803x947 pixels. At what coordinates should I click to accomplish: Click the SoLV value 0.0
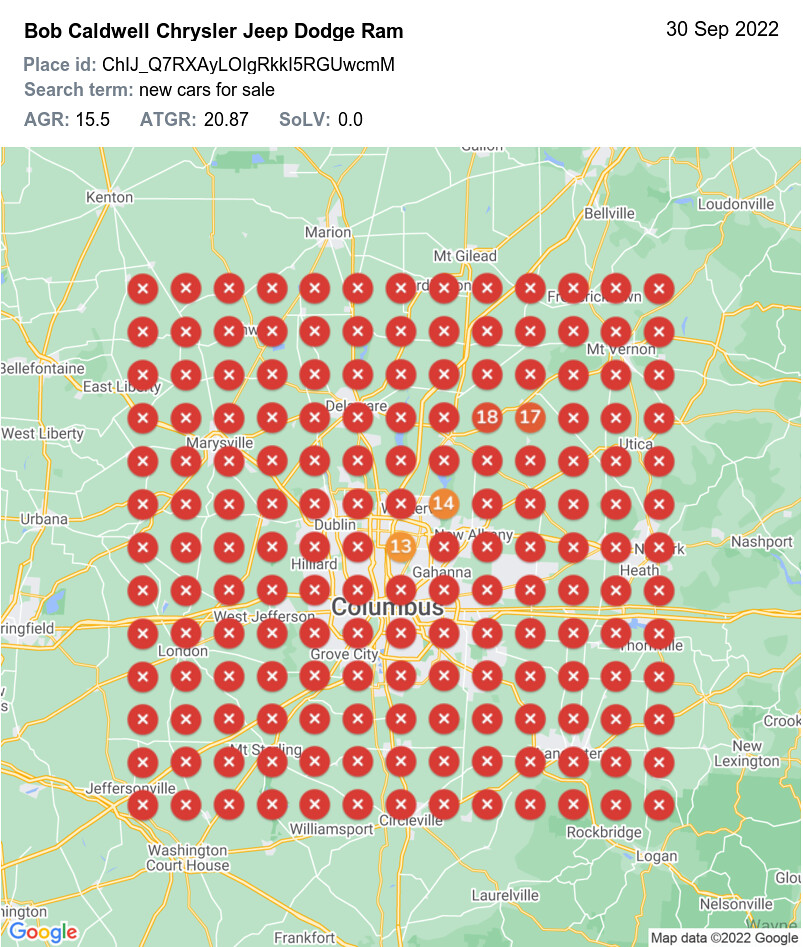point(350,120)
